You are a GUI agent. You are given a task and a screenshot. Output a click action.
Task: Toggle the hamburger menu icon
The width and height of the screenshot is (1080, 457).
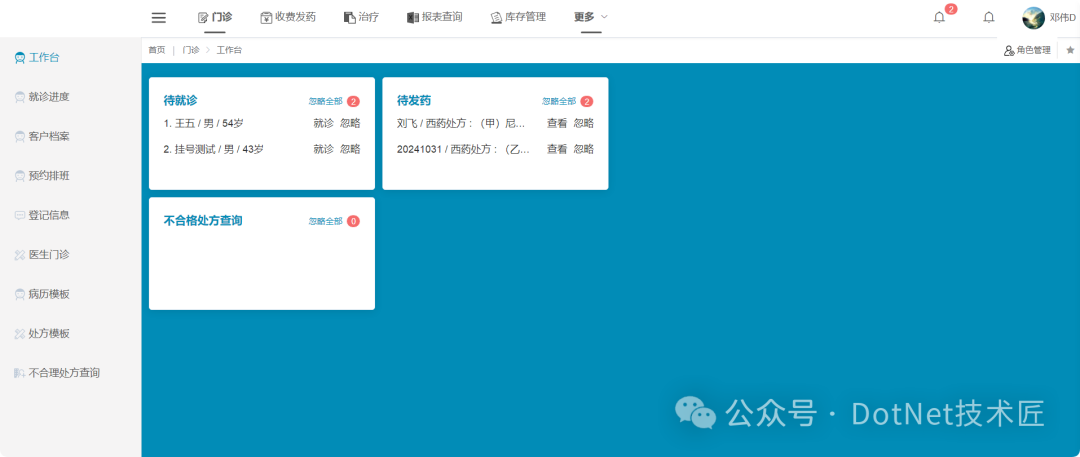tap(158, 17)
